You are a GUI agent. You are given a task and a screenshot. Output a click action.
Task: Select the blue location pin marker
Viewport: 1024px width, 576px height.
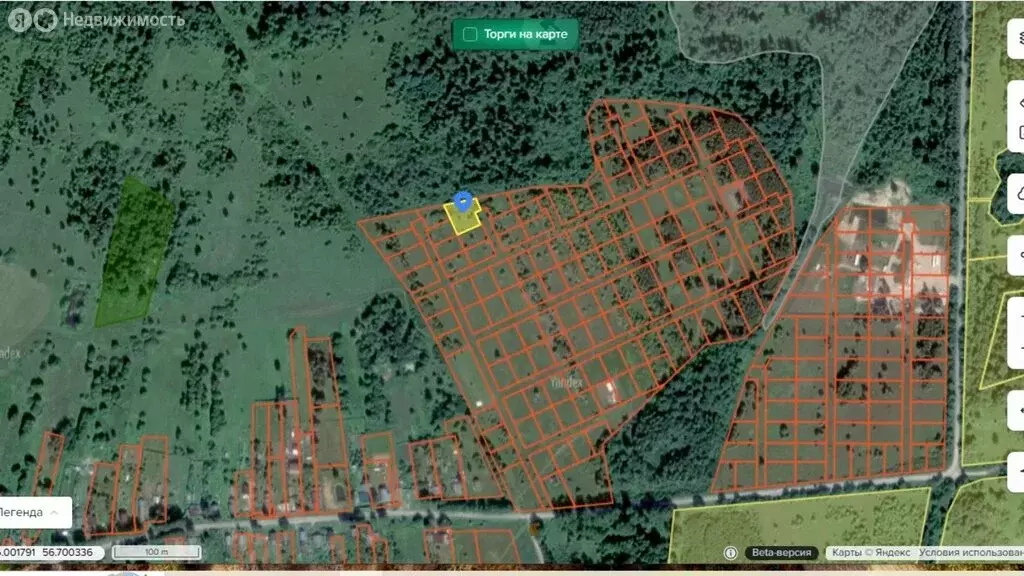pos(463,202)
